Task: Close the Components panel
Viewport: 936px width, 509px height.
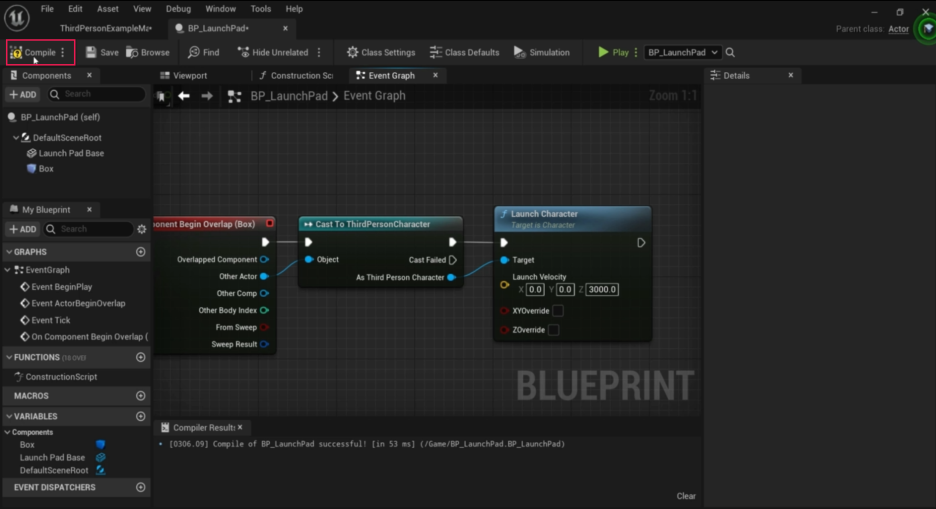Action: pyautogui.click(x=90, y=75)
